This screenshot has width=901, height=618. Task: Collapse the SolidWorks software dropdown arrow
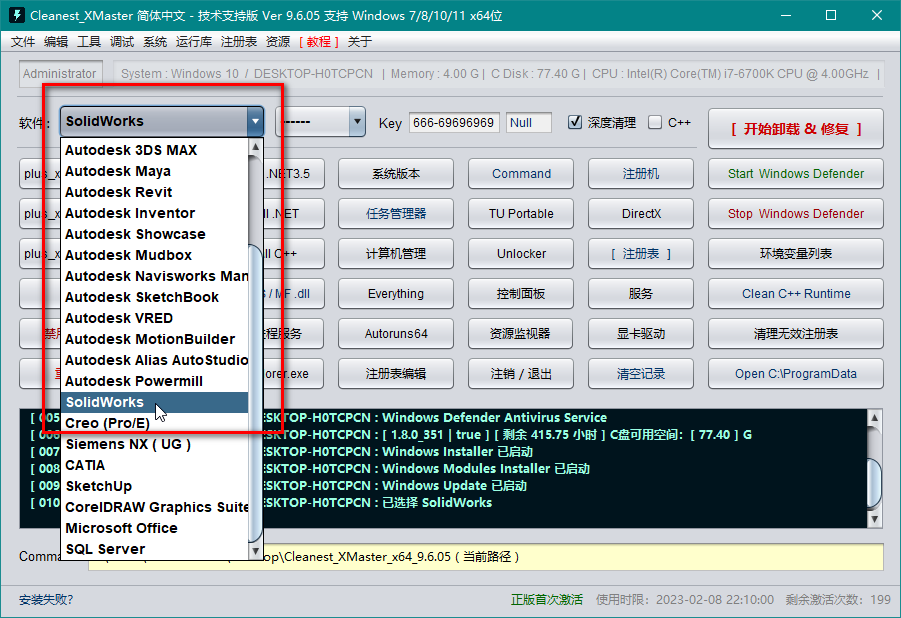[x=255, y=121]
